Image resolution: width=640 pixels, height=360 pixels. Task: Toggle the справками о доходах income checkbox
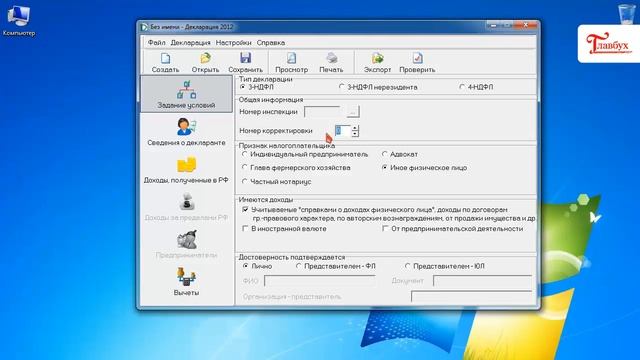coord(245,209)
